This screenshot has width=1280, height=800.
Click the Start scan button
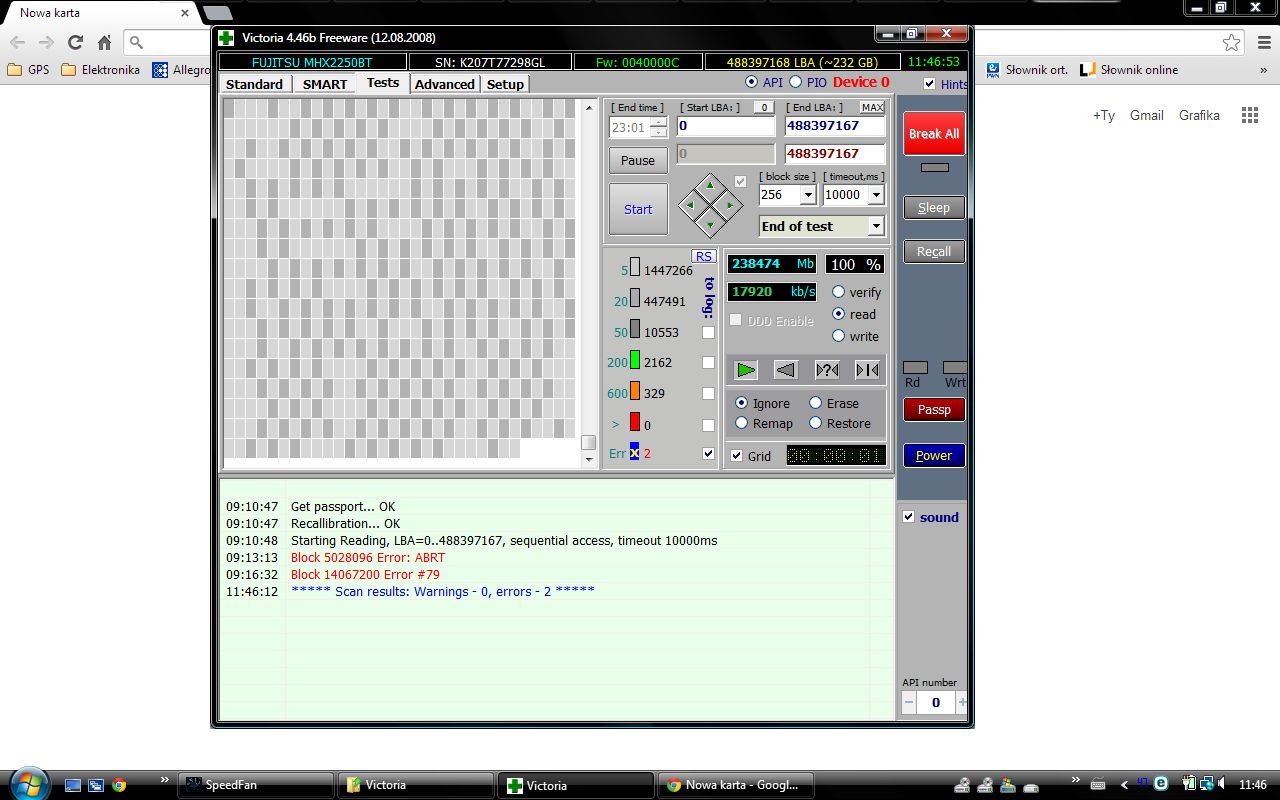[638, 209]
